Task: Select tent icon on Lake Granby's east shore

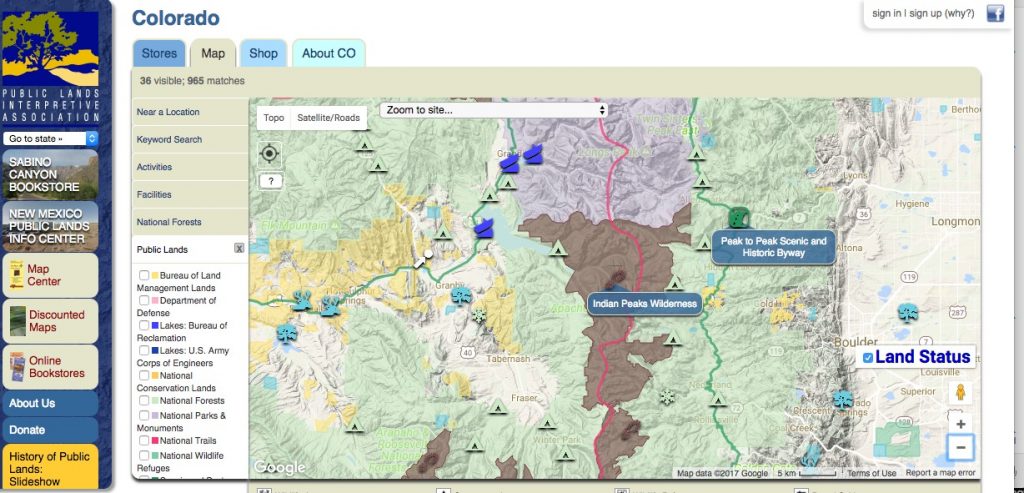Action: 557,248
